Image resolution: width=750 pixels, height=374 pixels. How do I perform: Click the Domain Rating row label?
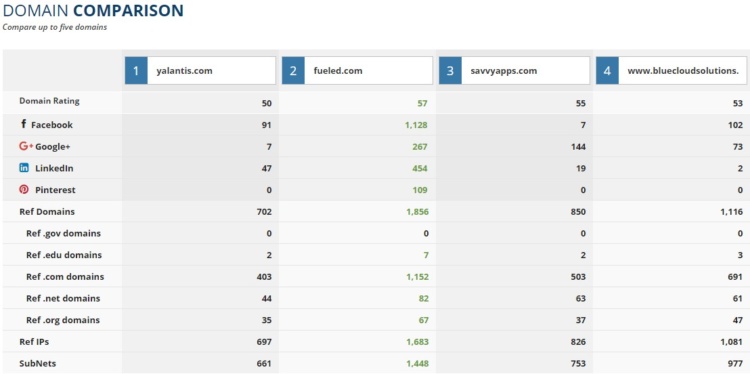point(49,101)
